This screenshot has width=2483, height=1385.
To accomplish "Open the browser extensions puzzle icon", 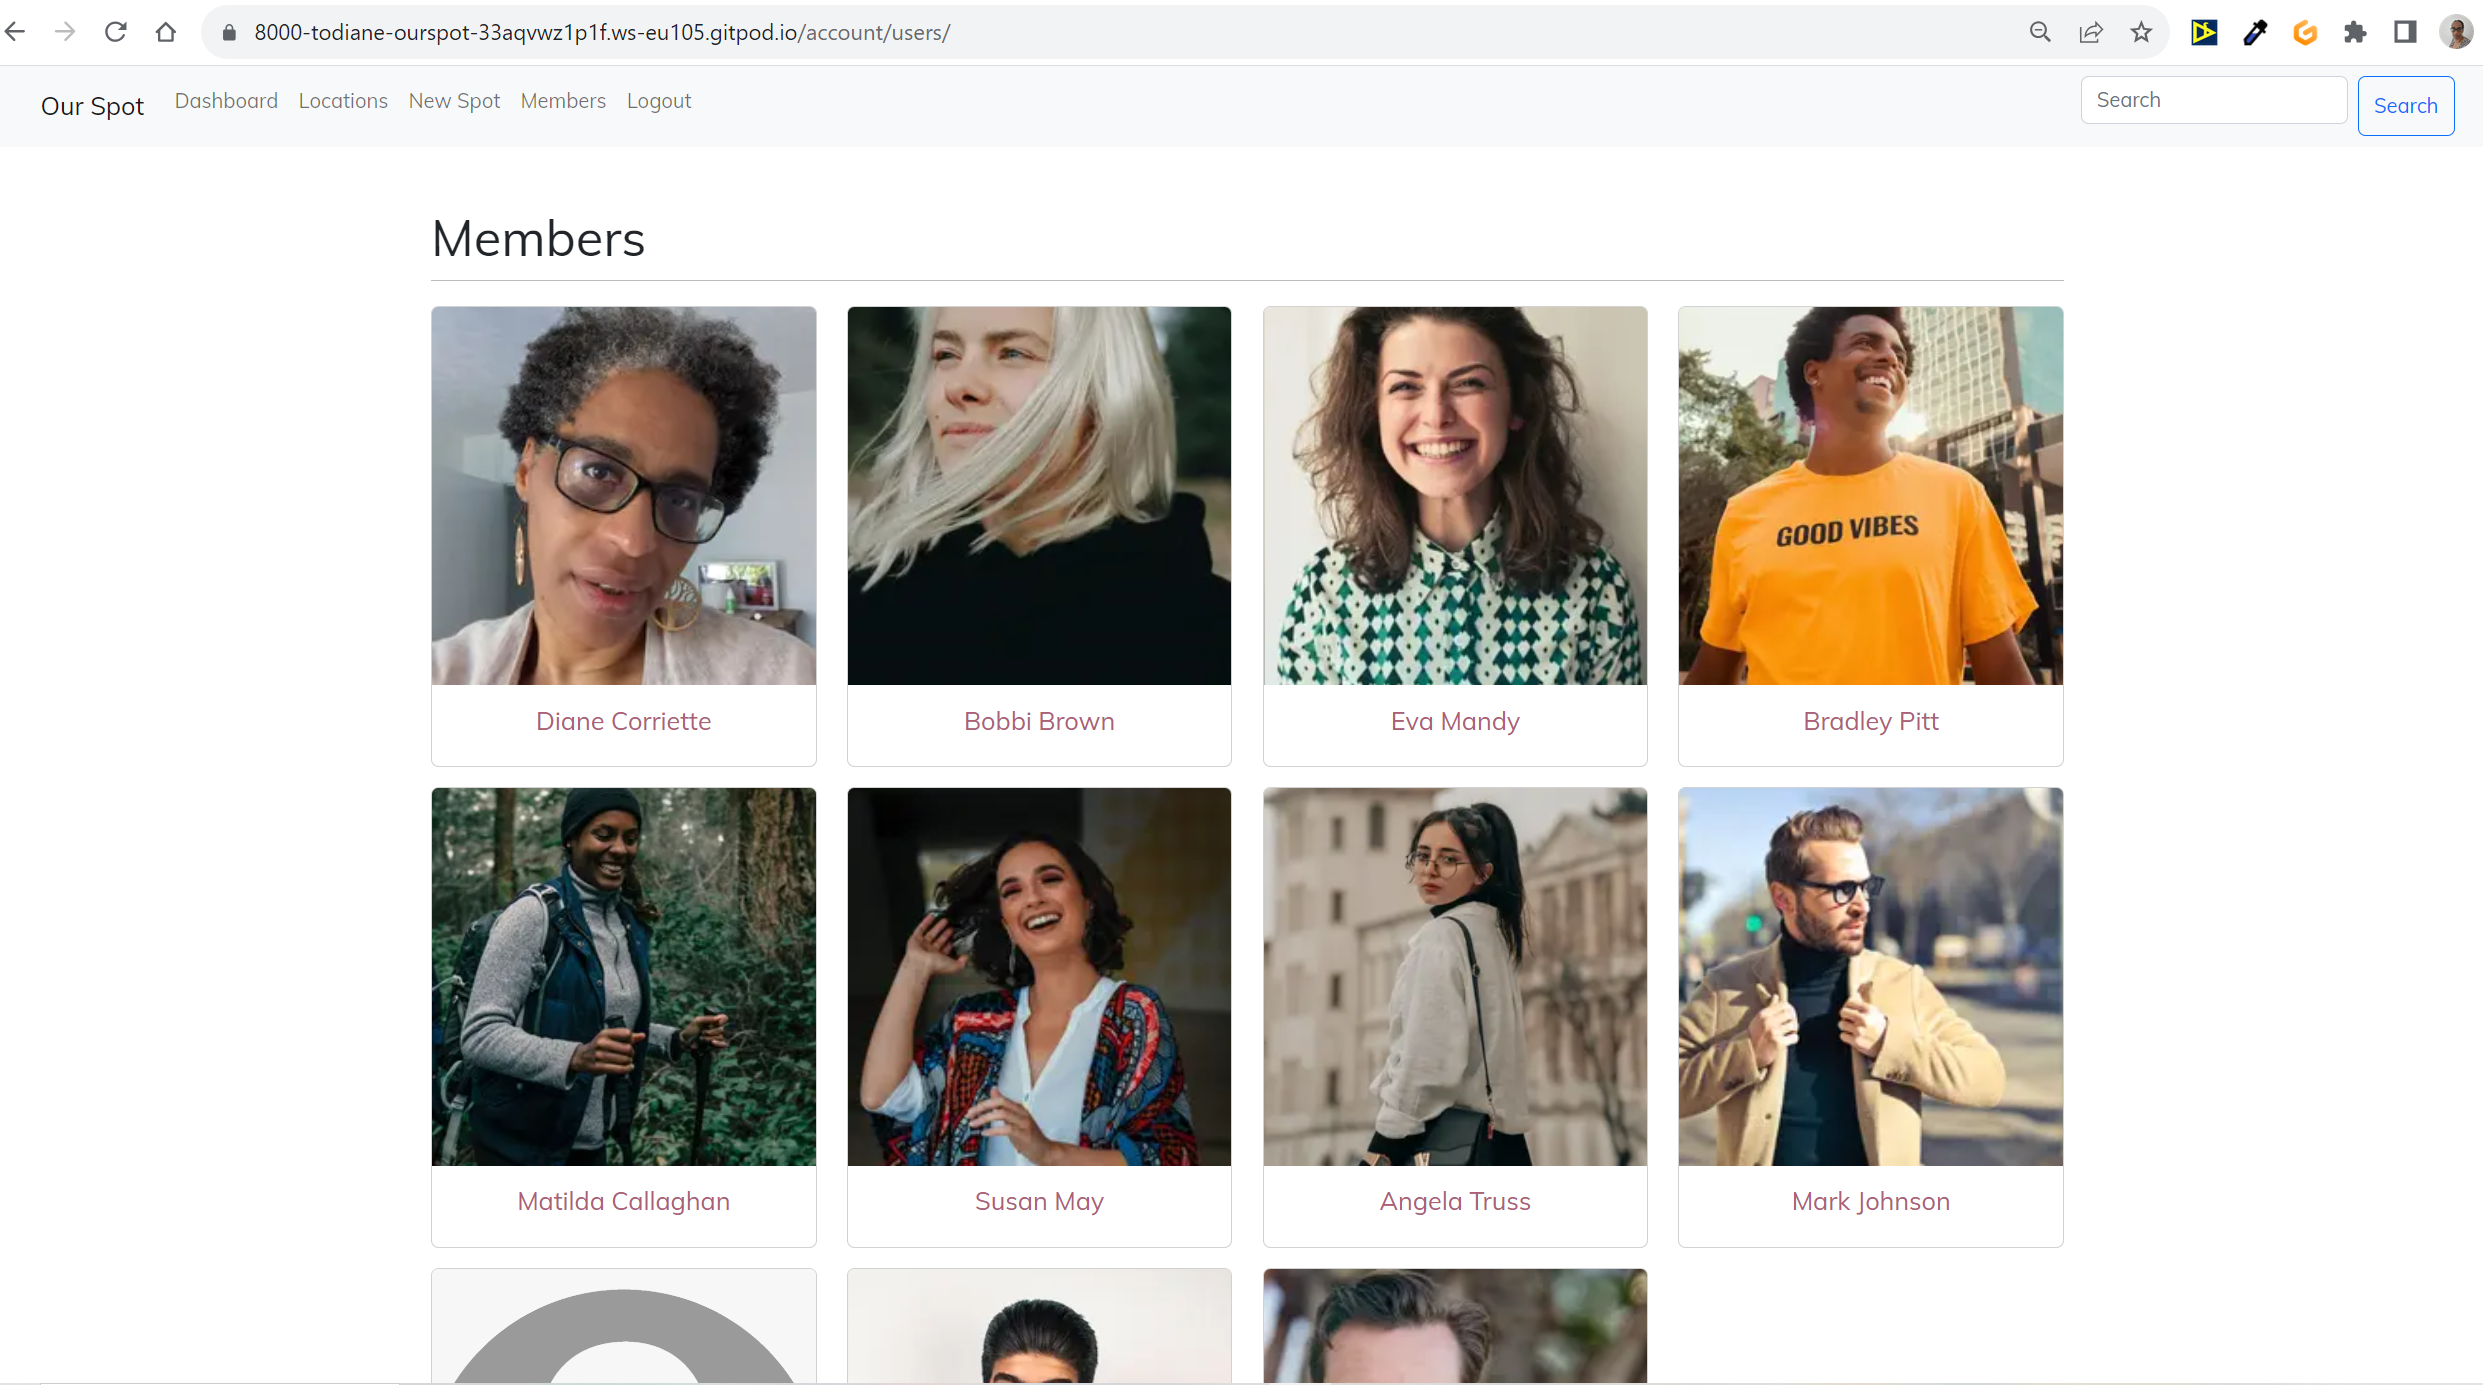I will pos(2355,32).
